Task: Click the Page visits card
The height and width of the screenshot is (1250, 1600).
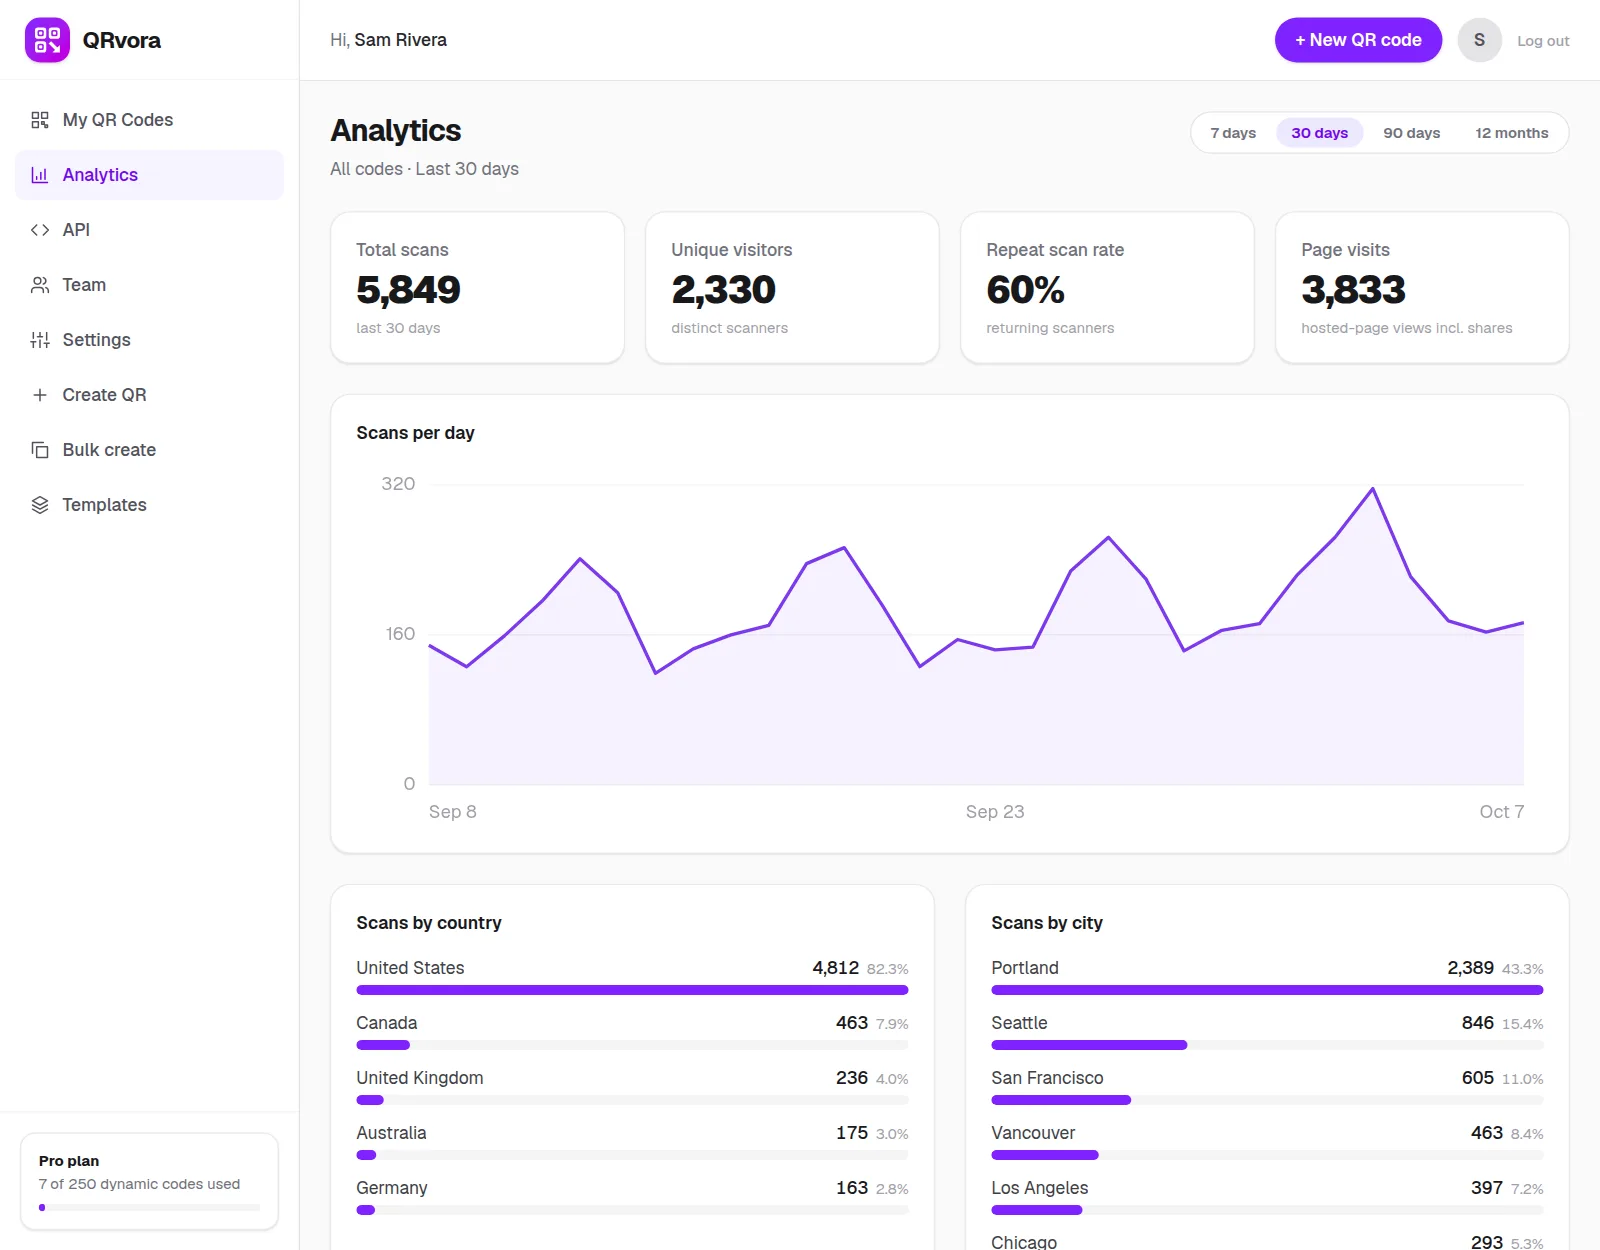Action: (1422, 288)
